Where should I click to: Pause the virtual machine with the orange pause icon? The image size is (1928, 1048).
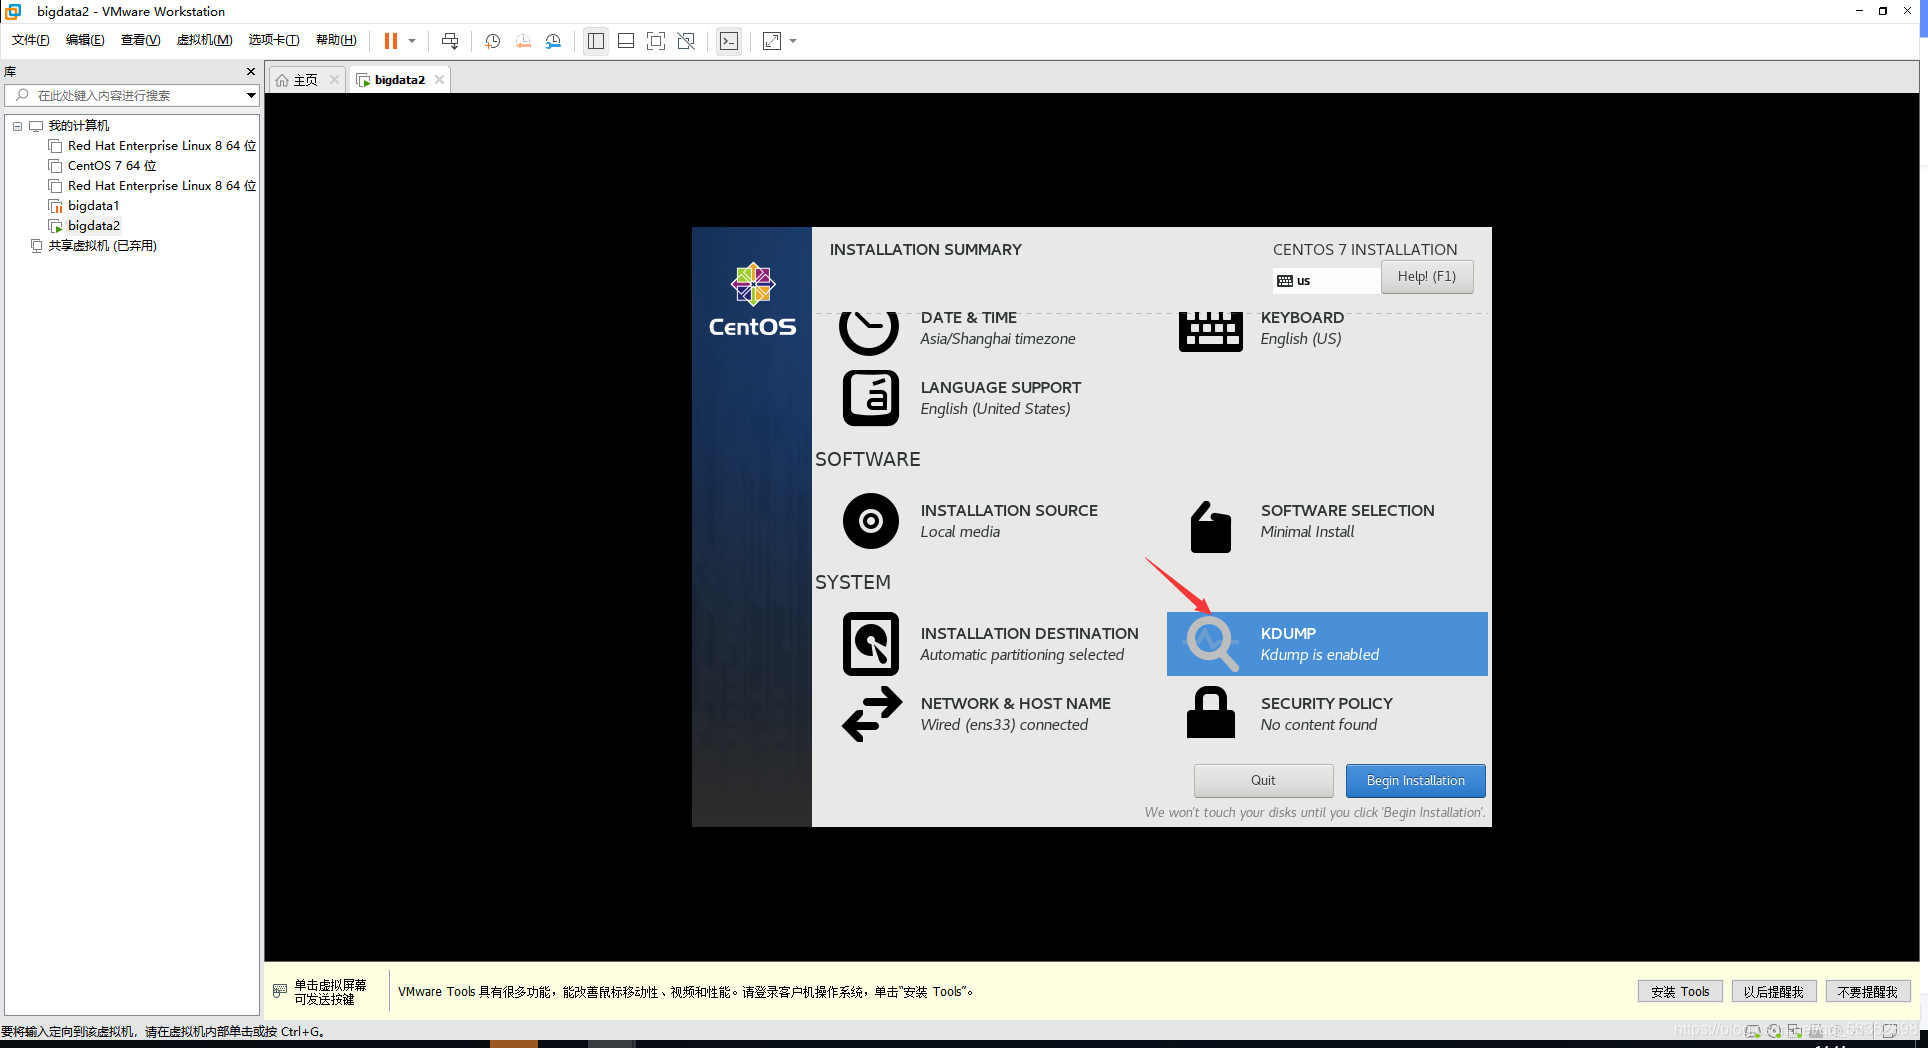[391, 41]
